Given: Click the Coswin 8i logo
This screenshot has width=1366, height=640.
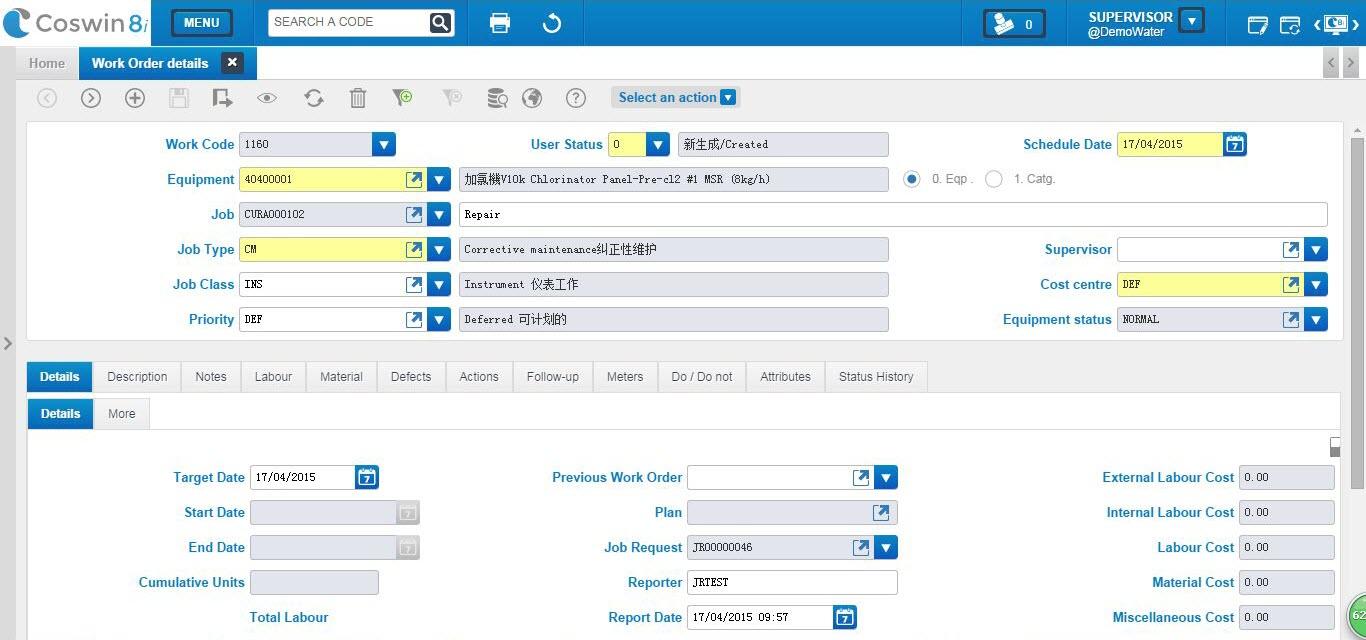Looking at the screenshot, I should pyautogui.click(x=76, y=23).
